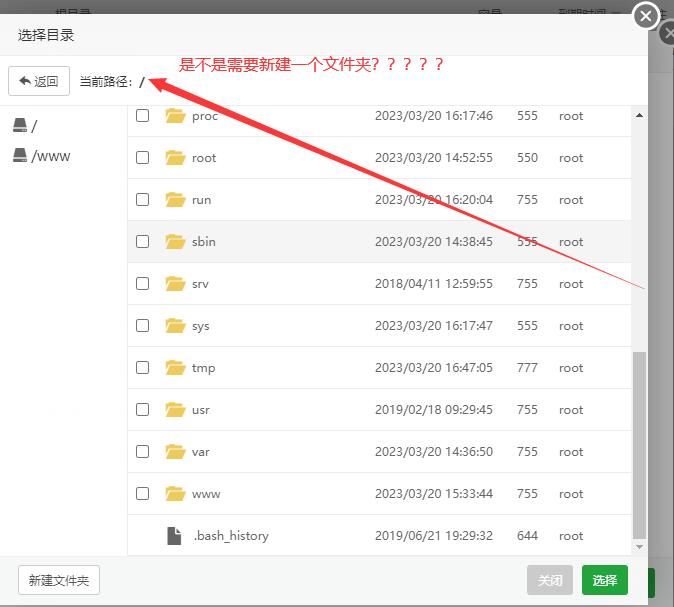
Task: Tick the sbin folder checkbox
Action: point(142,242)
